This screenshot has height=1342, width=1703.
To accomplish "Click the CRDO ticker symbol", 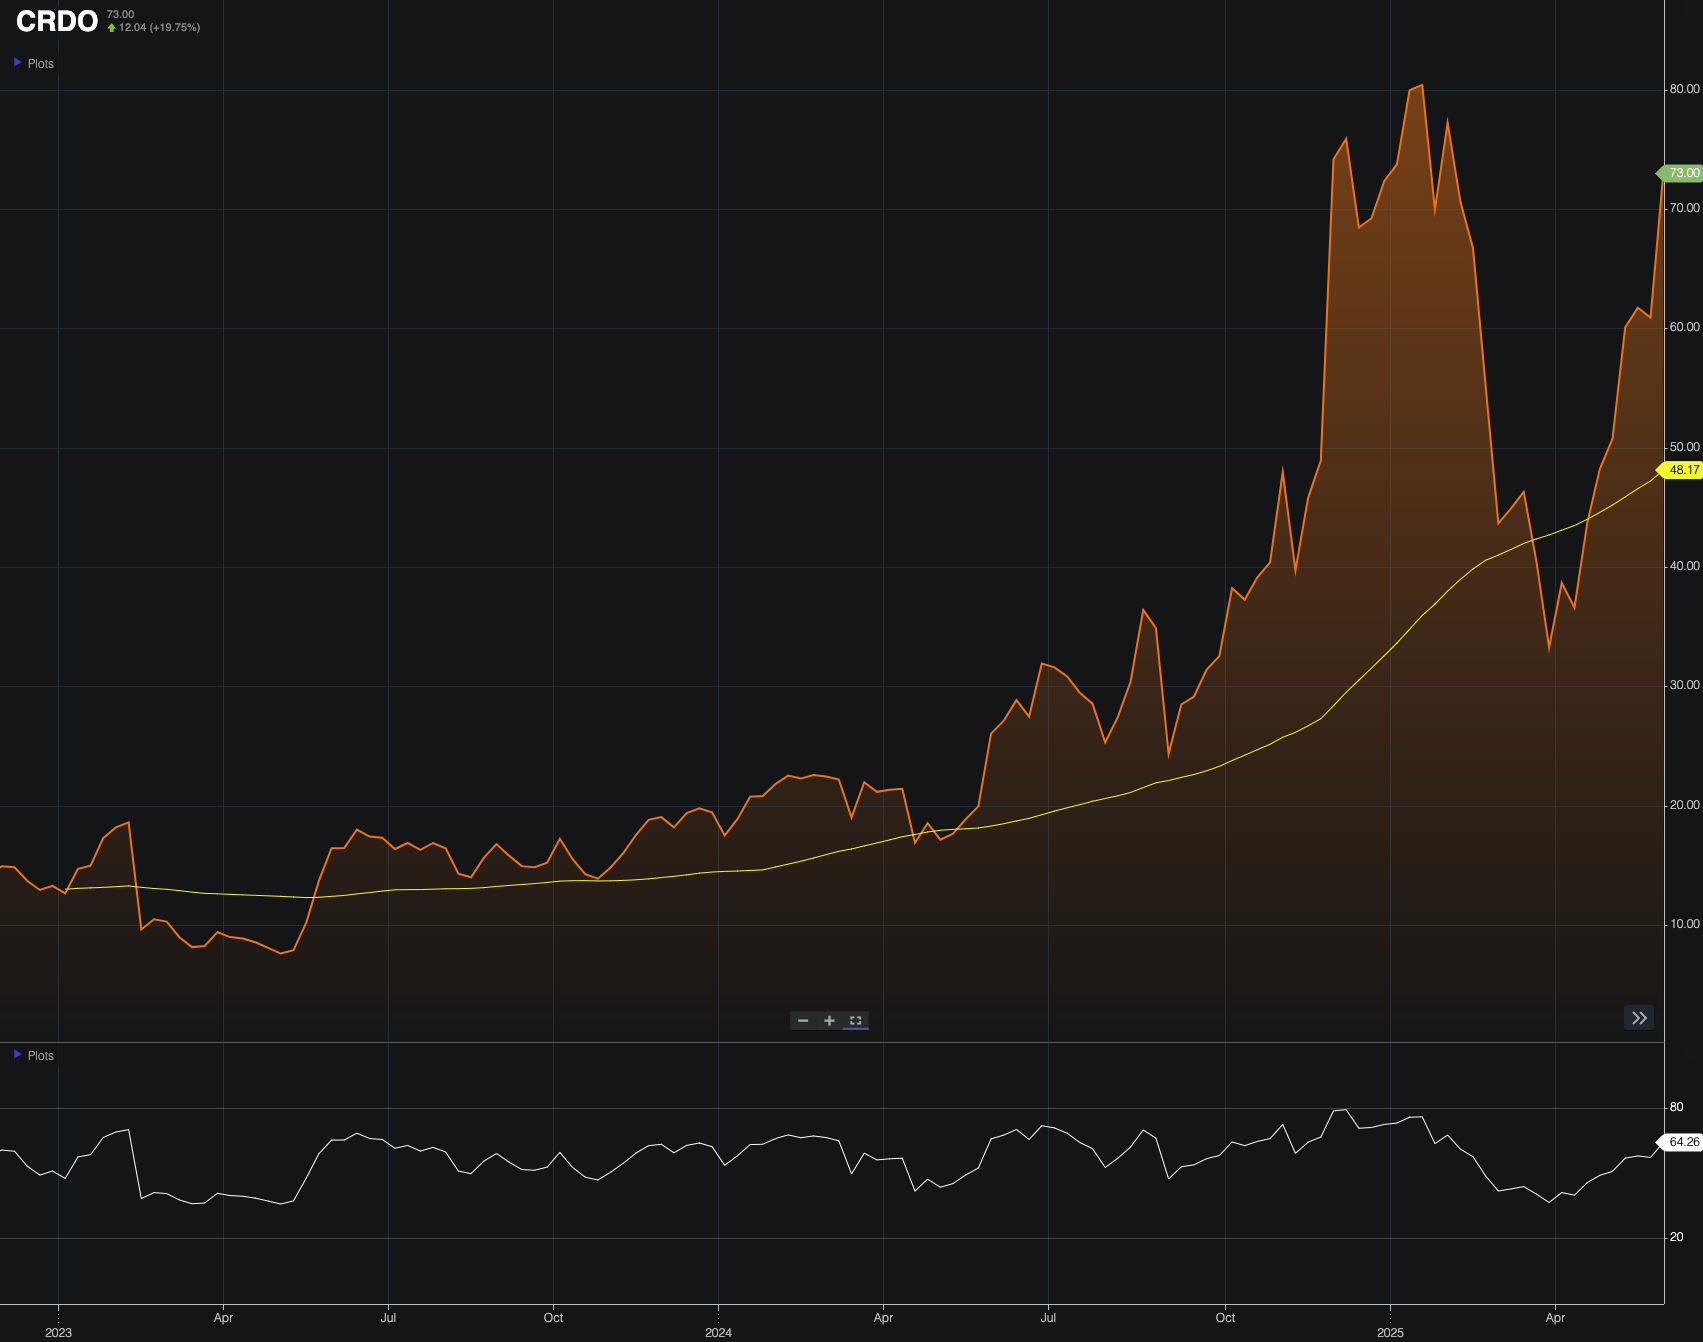I will click(55, 21).
